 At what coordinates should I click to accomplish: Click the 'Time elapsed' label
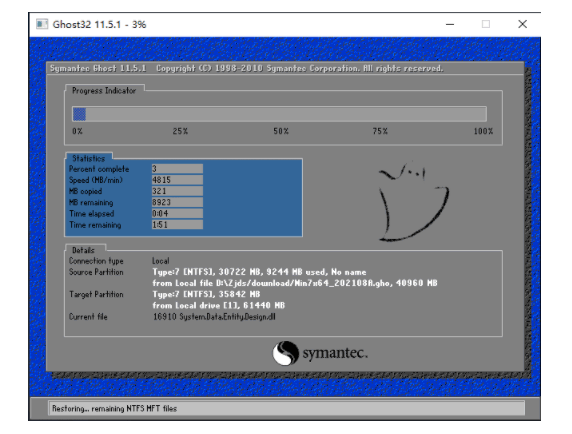(92, 214)
